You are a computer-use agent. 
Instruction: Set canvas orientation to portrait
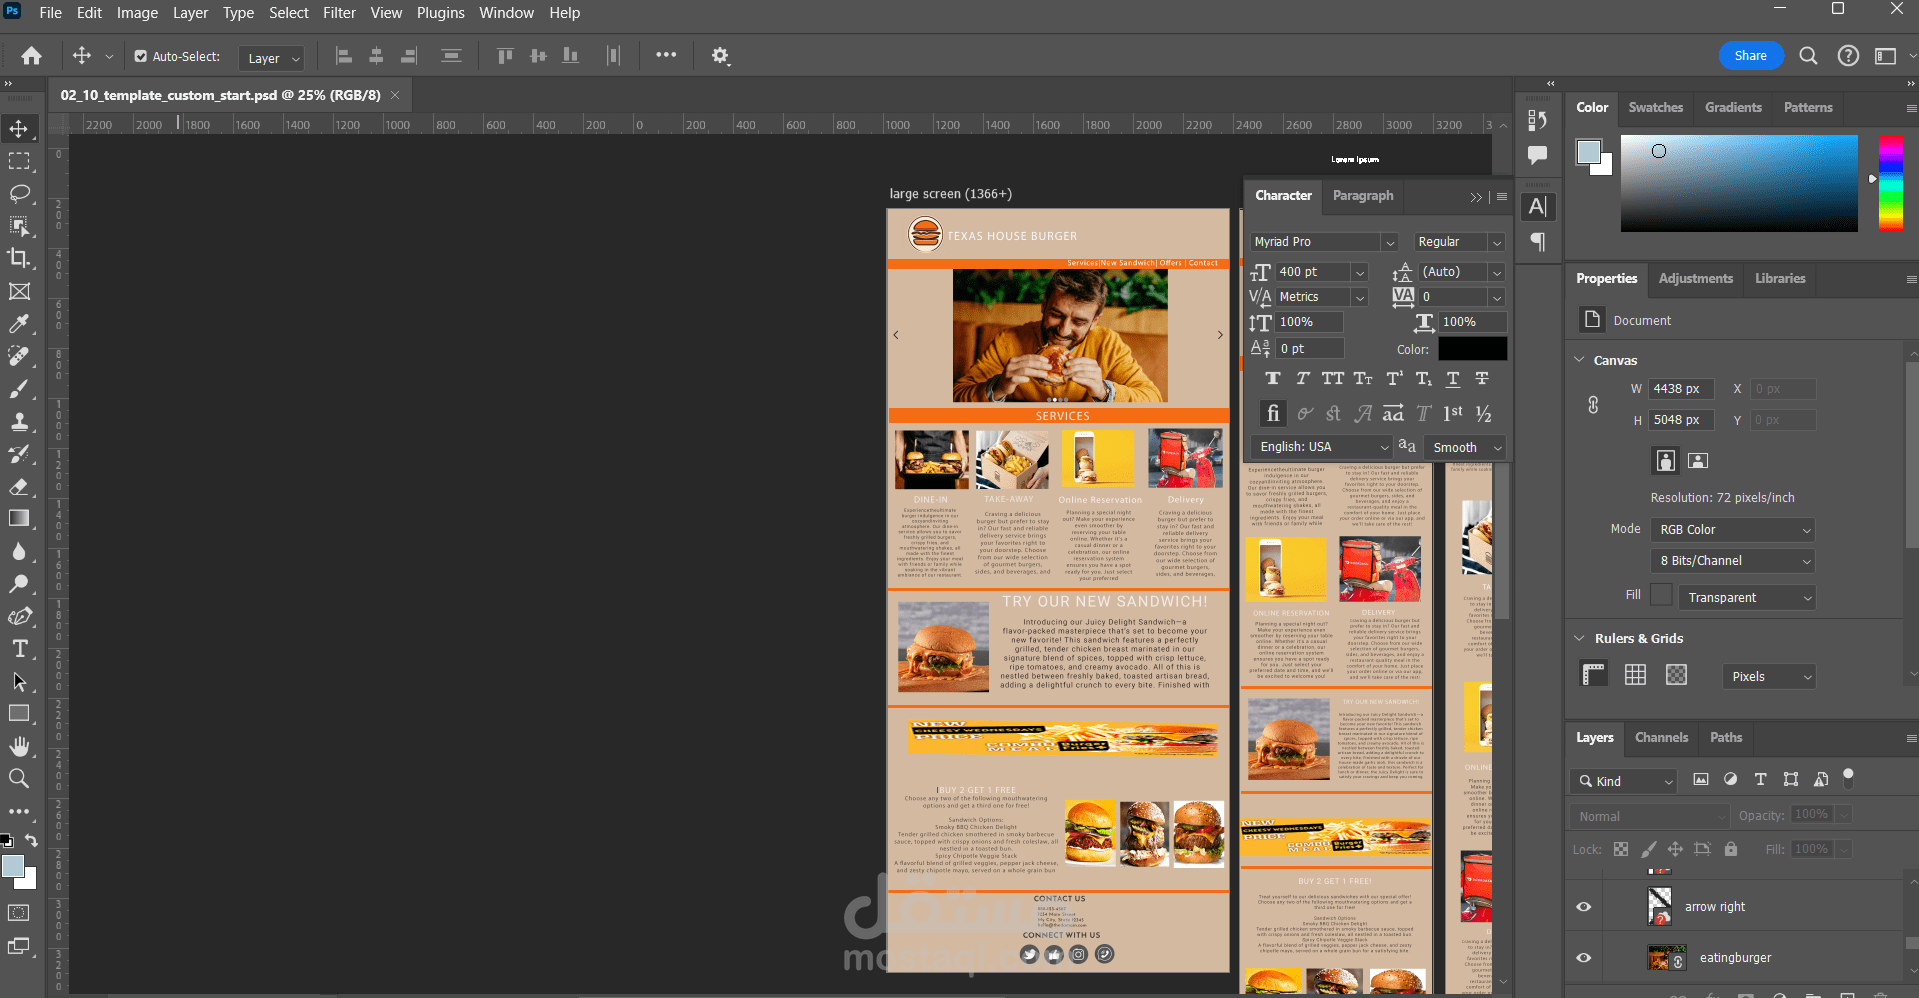(1665, 460)
